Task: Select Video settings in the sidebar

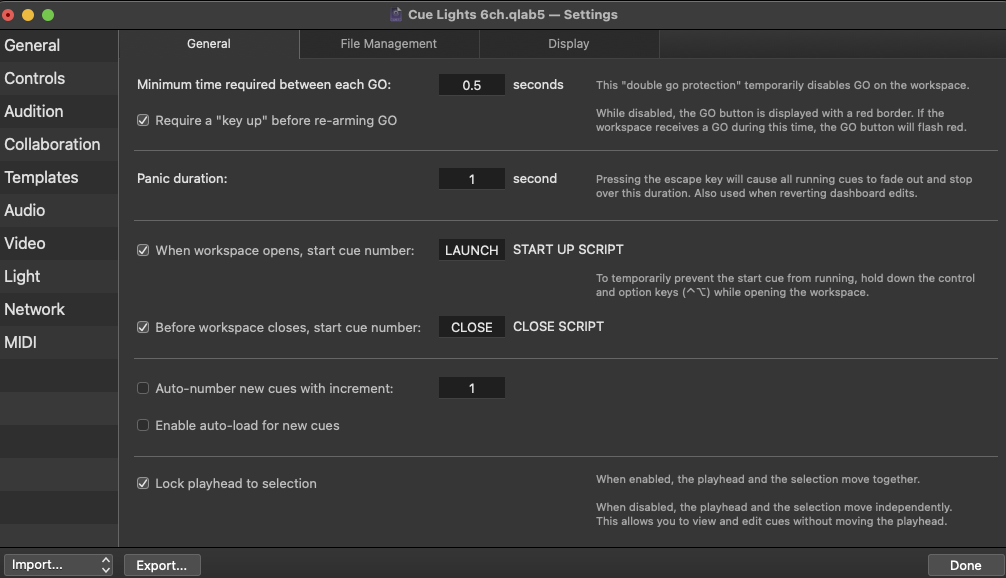Action: (25, 243)
